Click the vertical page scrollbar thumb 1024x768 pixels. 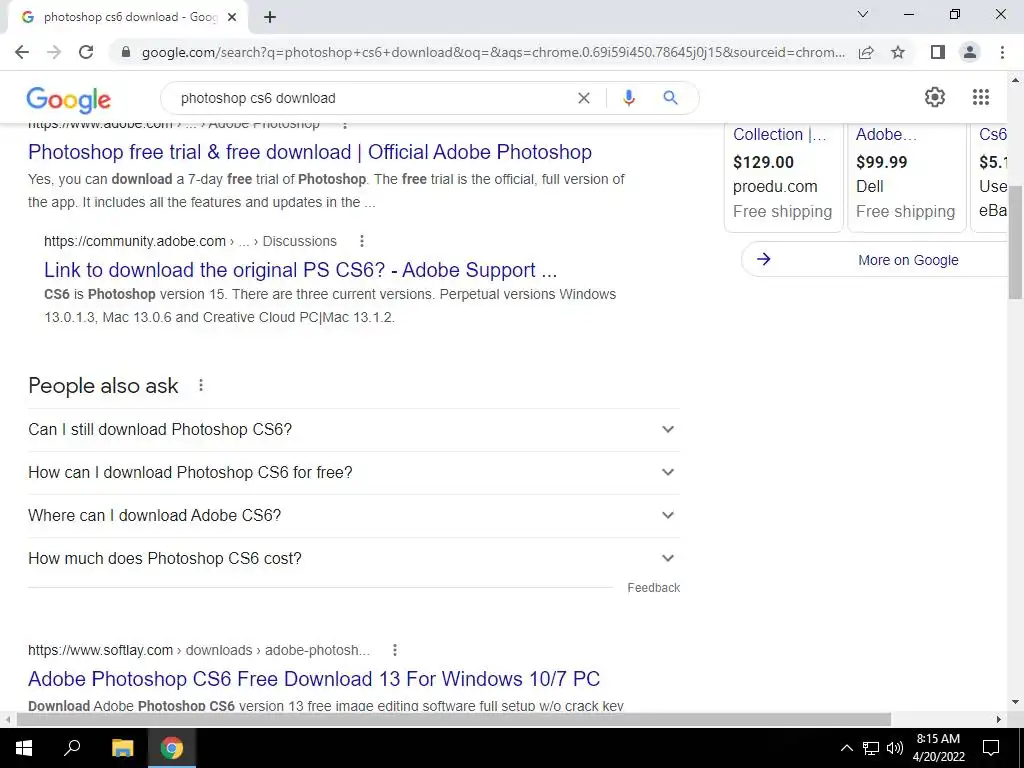pos(1015,242)
